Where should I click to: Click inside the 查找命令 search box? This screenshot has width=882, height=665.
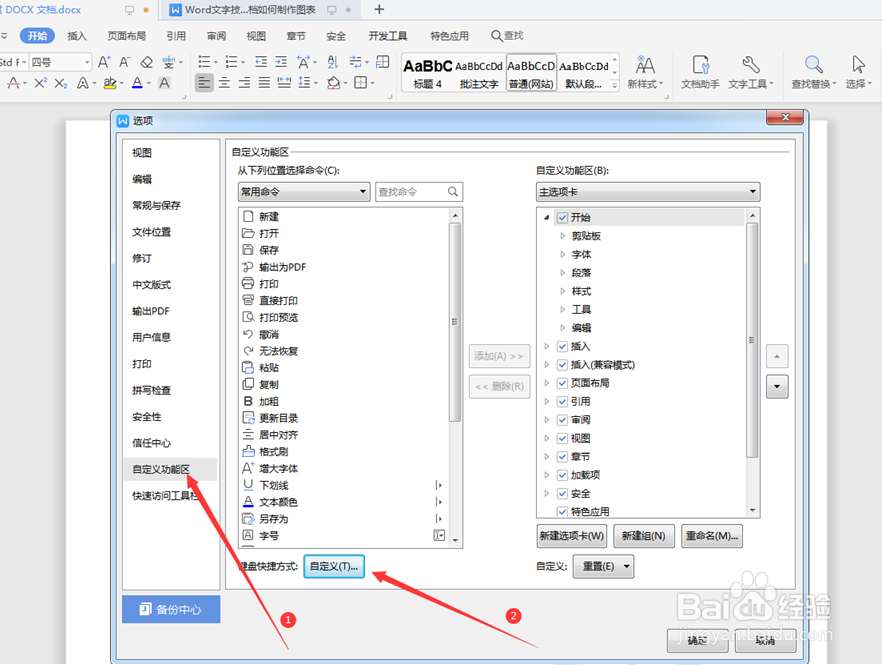click(412, 191)
